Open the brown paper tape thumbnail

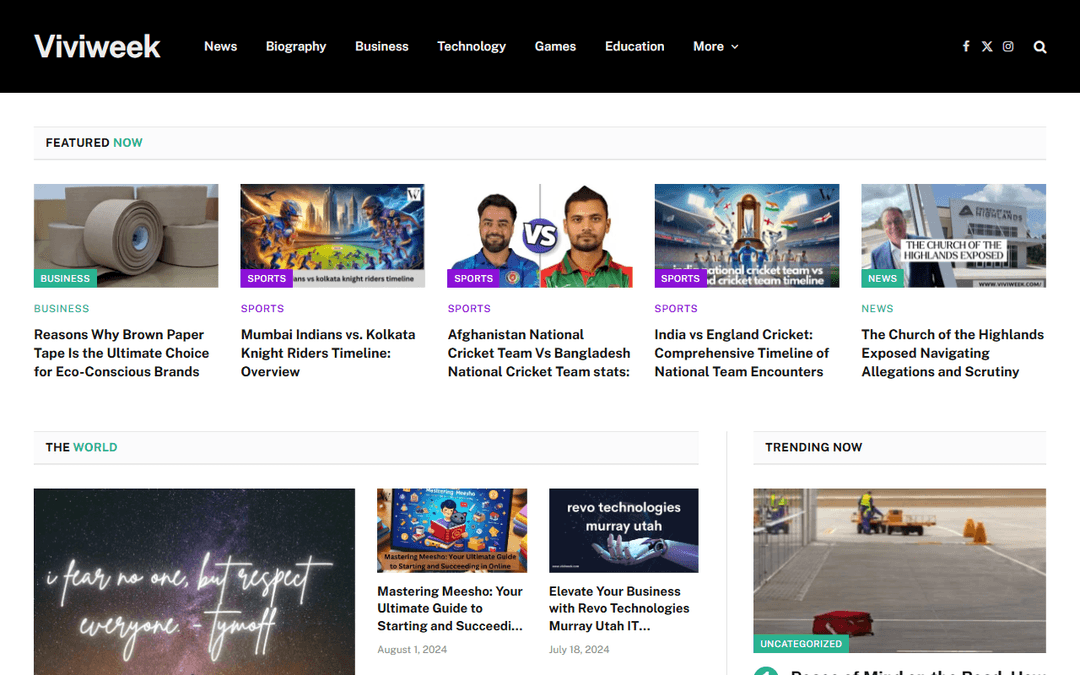pos(126,236)
